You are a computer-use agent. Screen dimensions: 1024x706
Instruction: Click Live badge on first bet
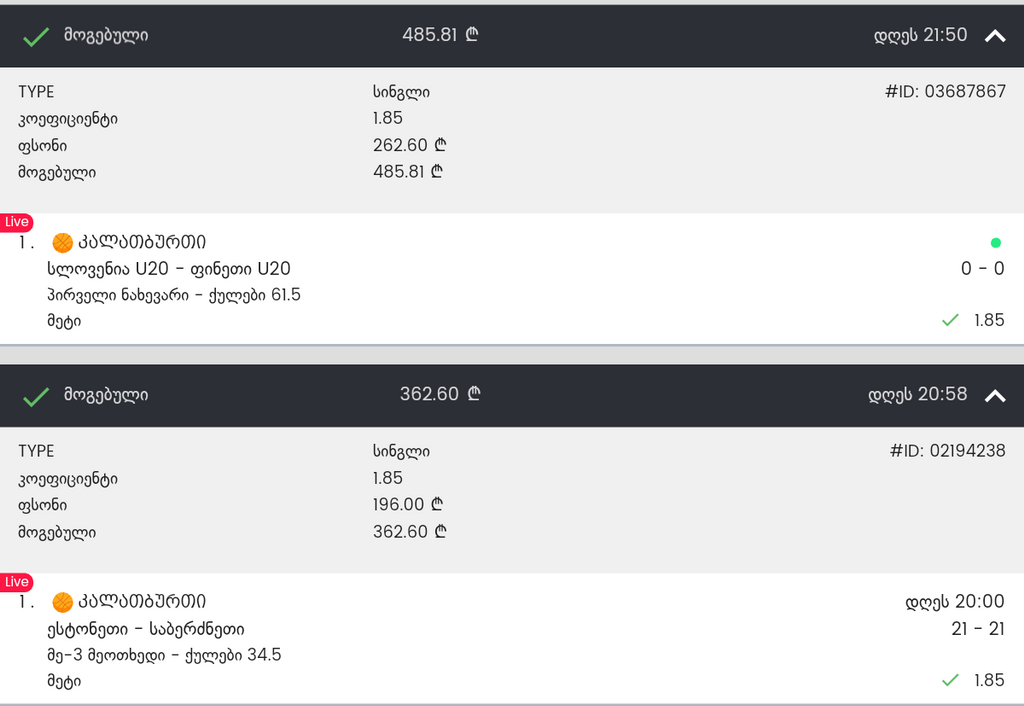pos(17,222)
